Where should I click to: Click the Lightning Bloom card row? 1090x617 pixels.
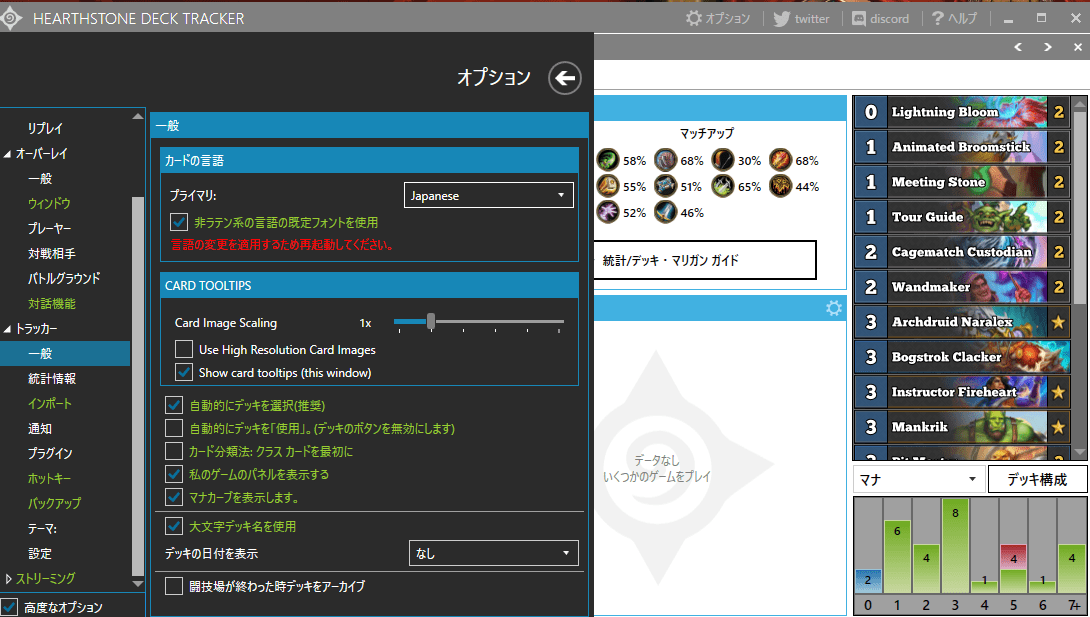pos(962,112)
